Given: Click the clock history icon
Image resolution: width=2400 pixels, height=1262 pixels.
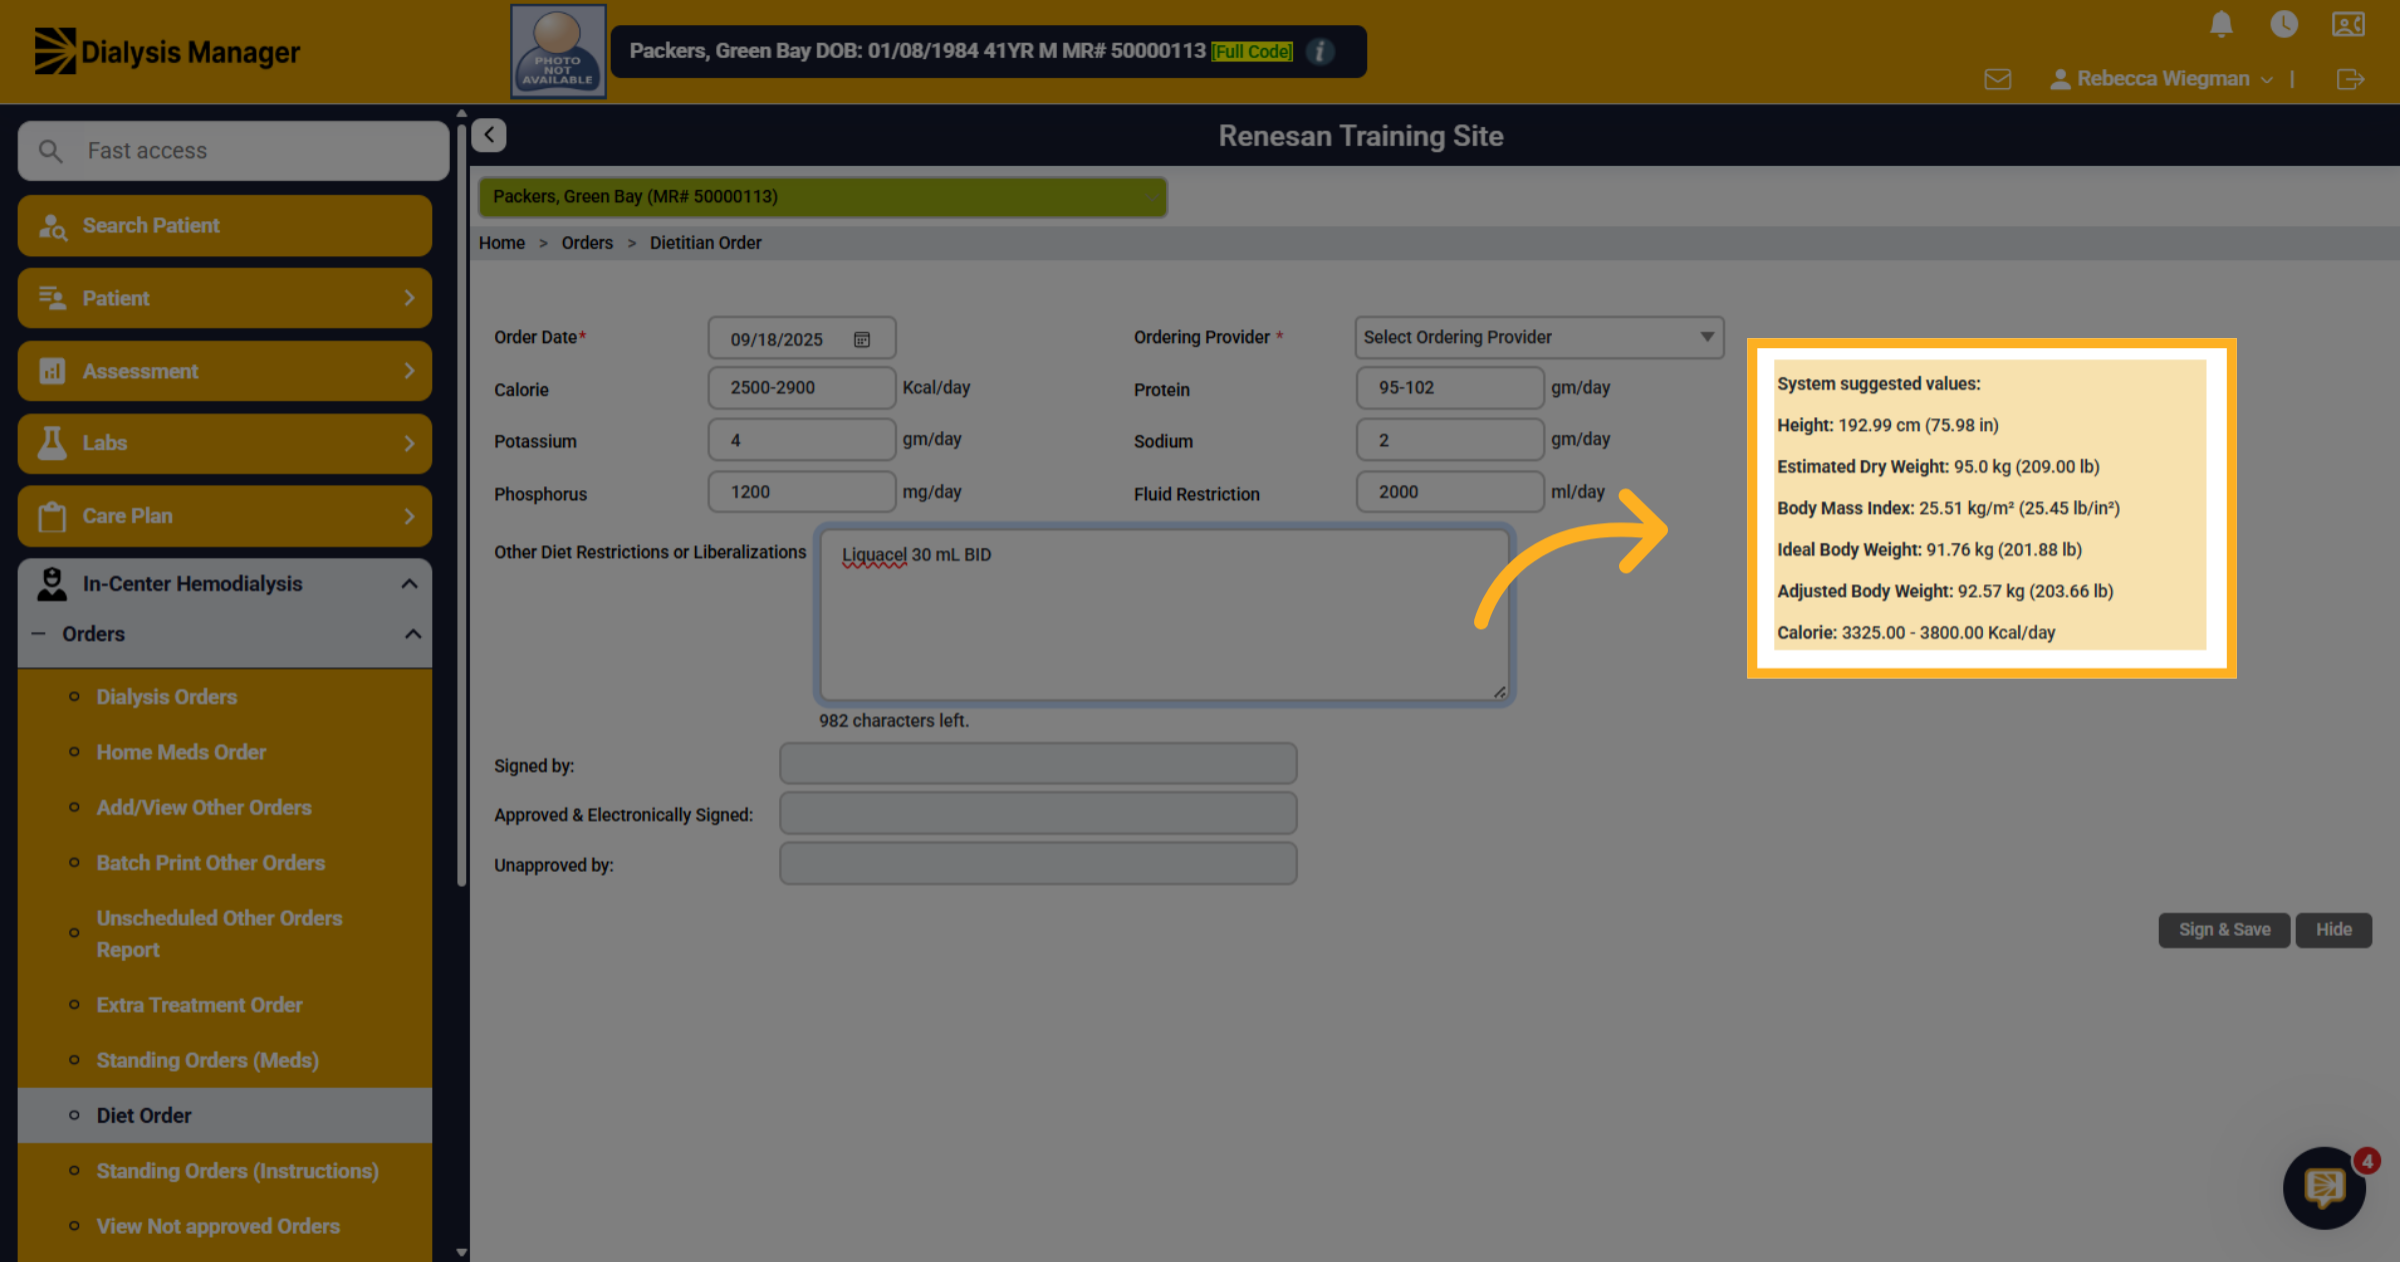Looking at the screenshot, I should pyautogui.click(x=2284, y=24).
